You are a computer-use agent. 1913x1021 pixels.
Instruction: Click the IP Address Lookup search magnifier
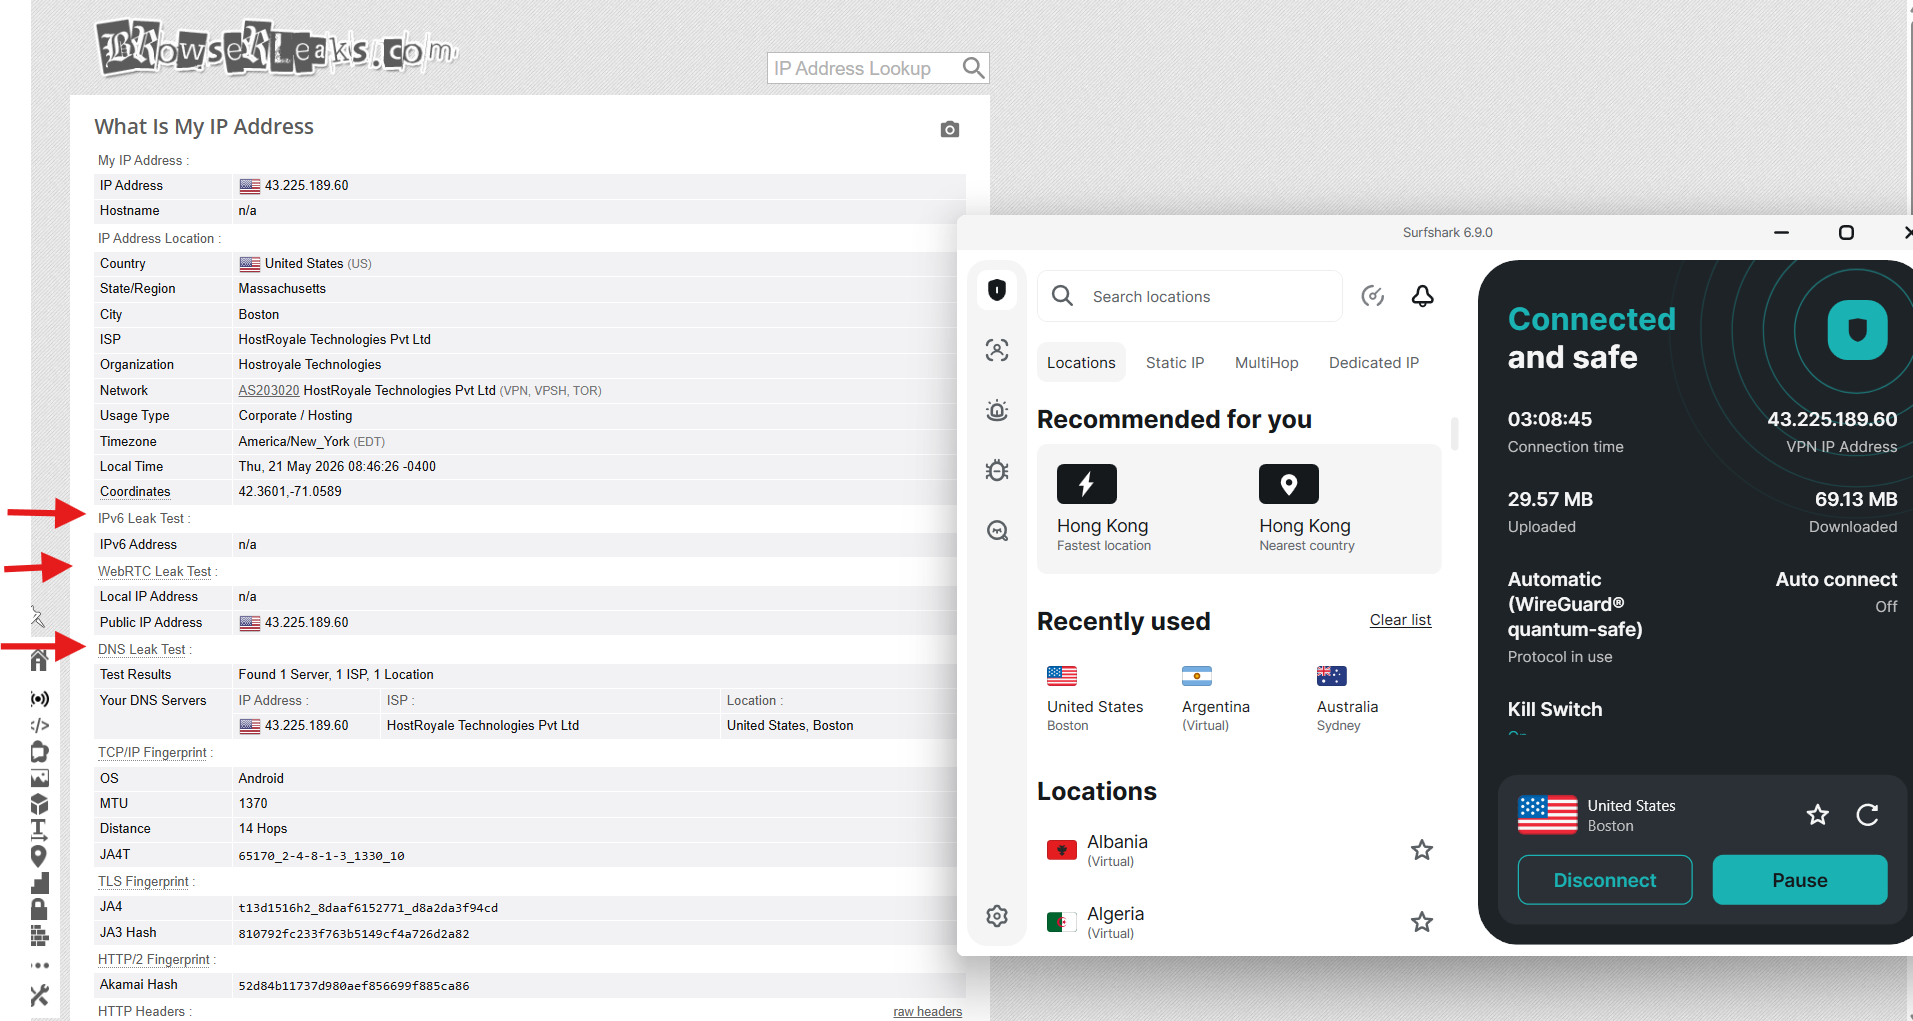tap(973, 68)
